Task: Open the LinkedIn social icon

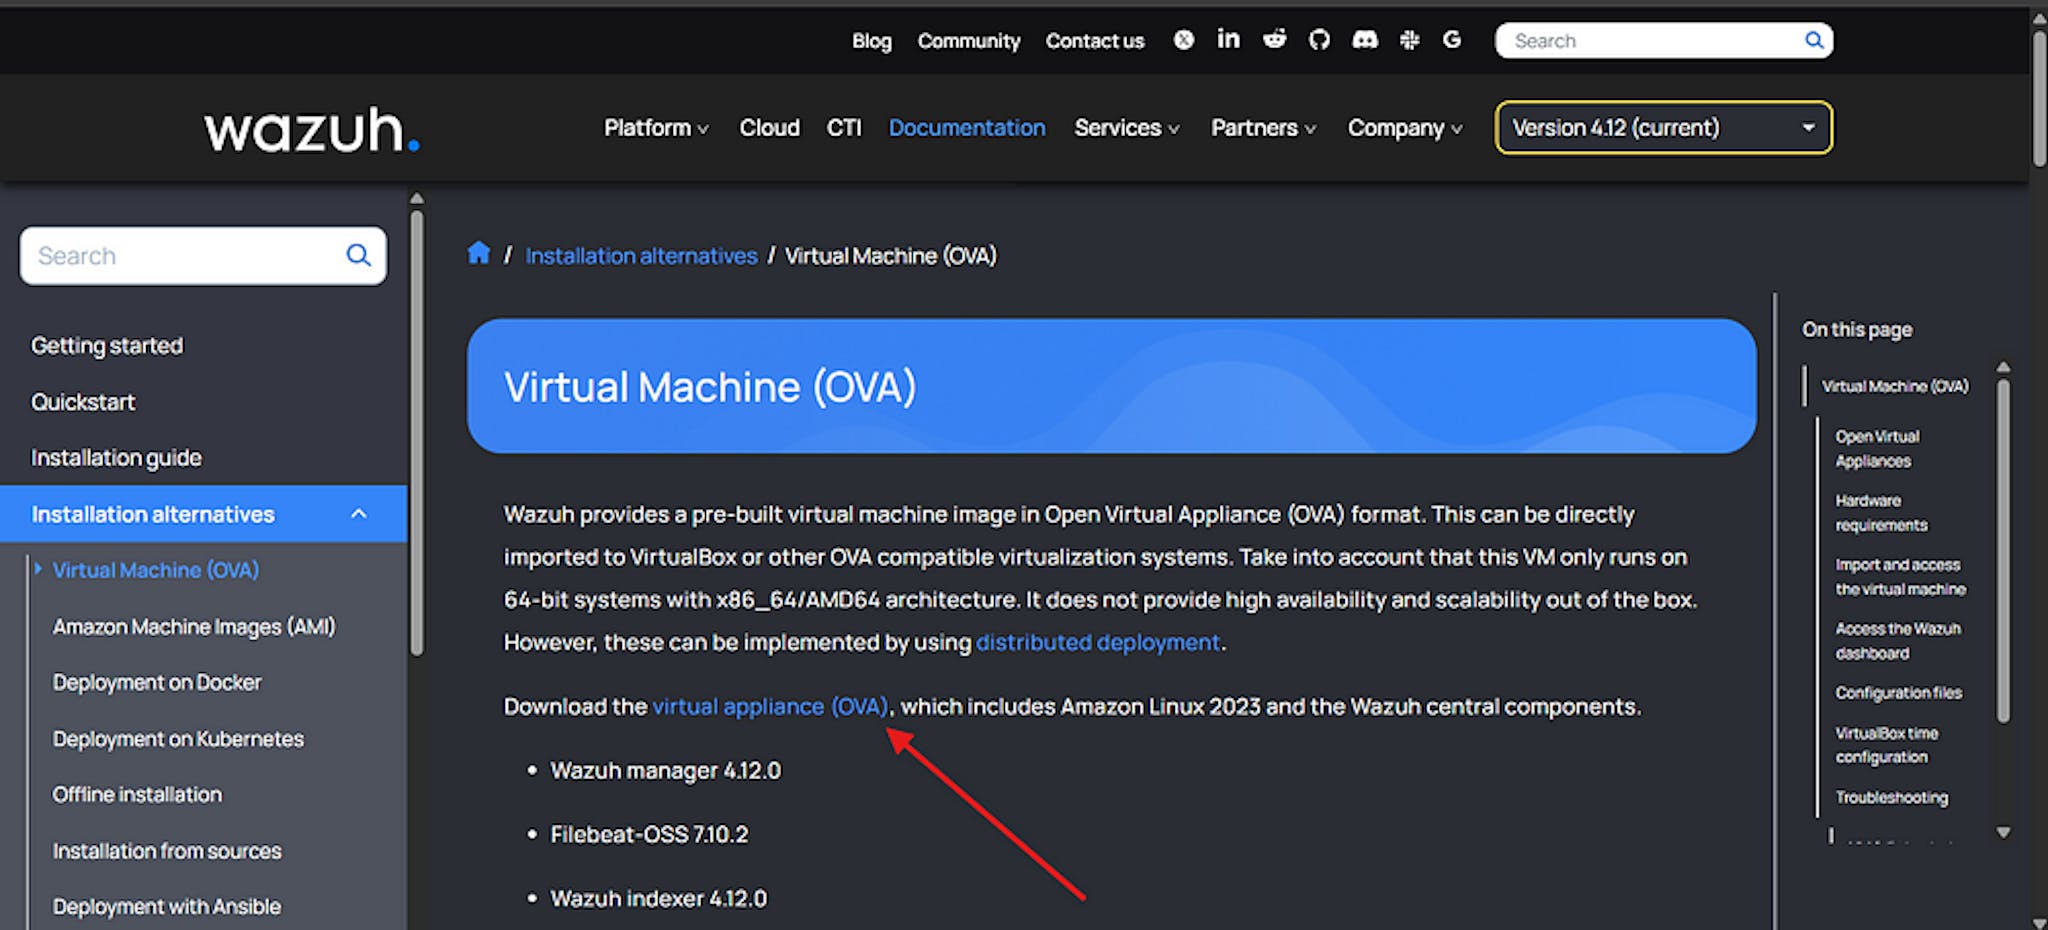Action: [1228, 39]
